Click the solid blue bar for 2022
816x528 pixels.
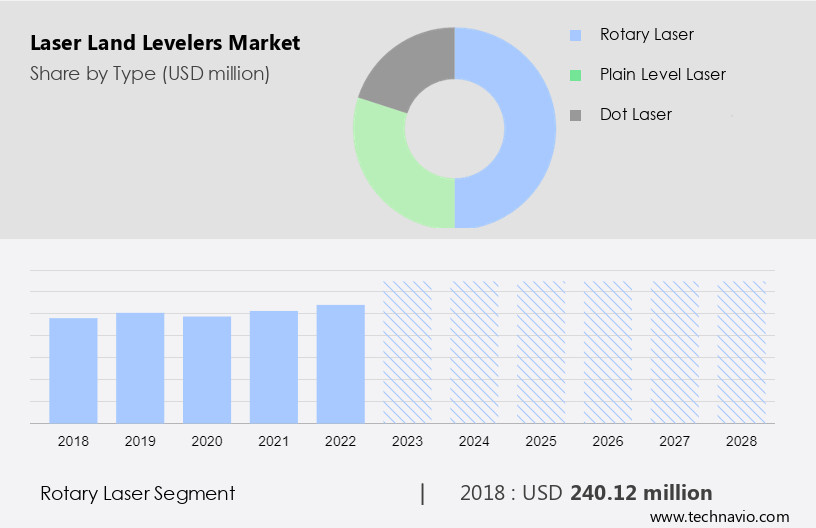pos(341,364)
